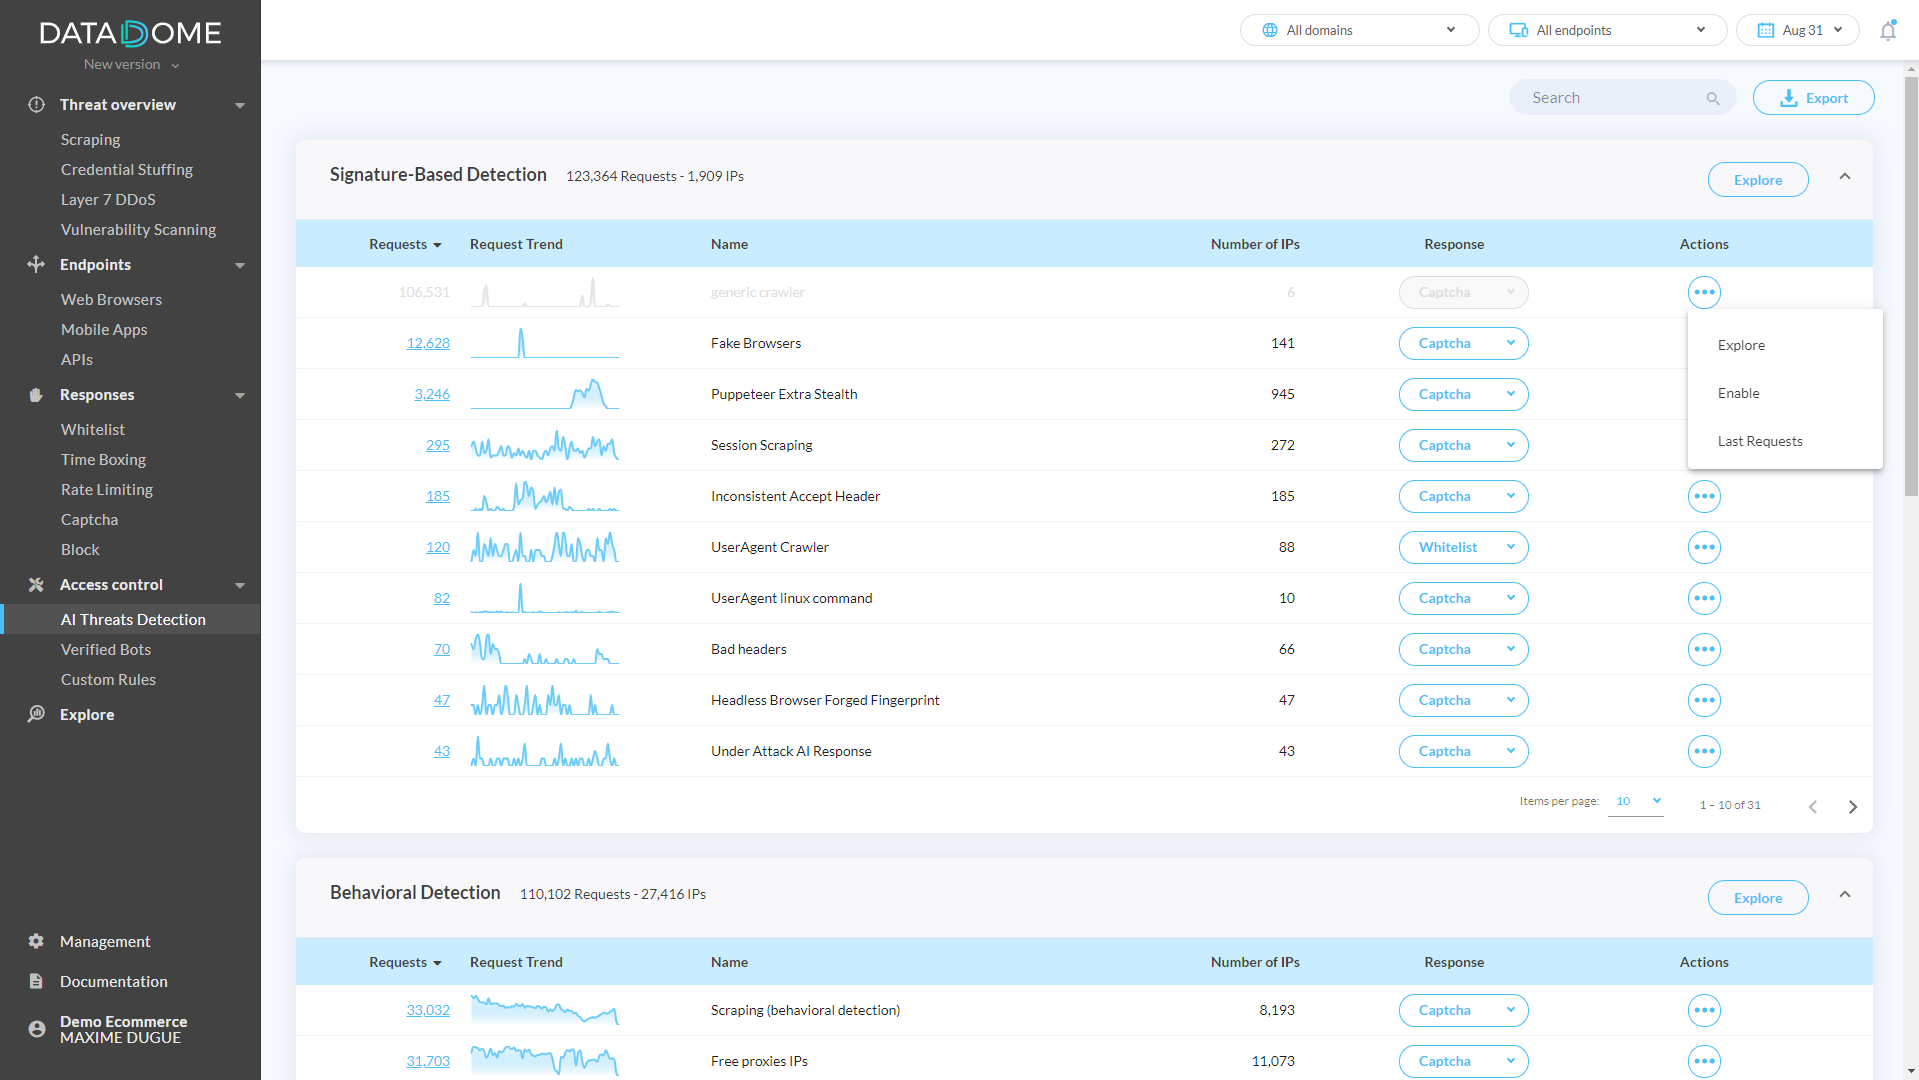Go to Rate Limiting page
Viewport: 1919px width, 1080px height.
click(107, 489)
